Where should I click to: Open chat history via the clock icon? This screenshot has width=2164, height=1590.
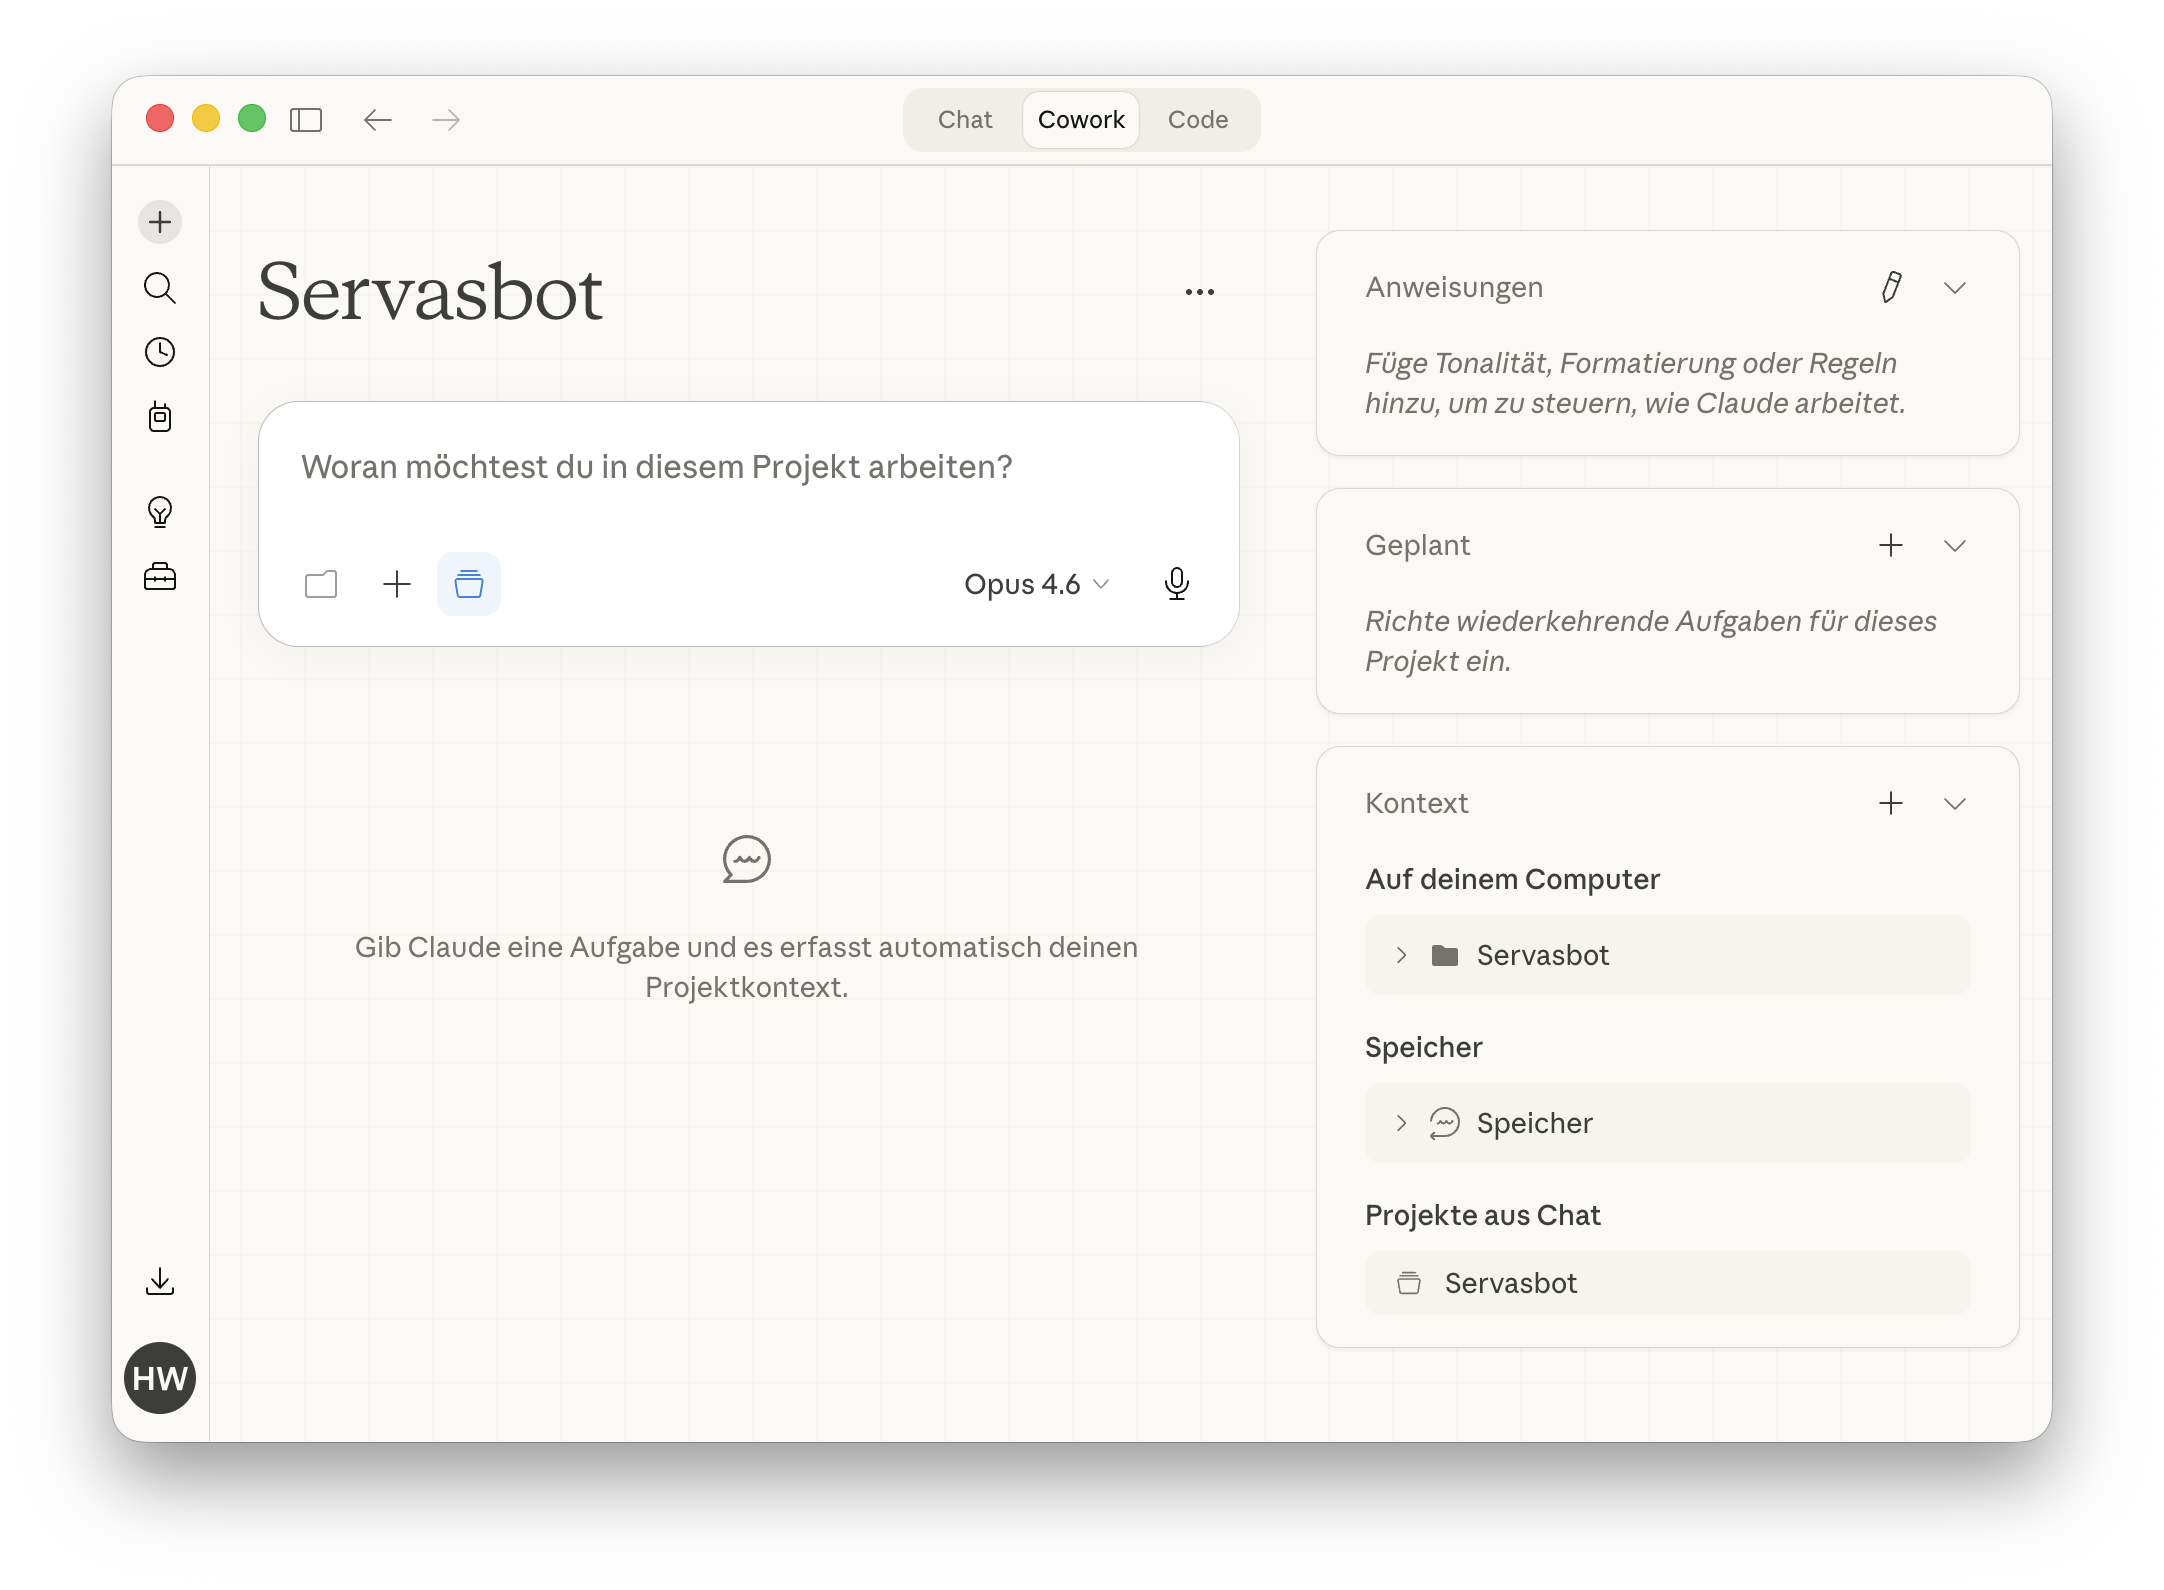point(160,352)
